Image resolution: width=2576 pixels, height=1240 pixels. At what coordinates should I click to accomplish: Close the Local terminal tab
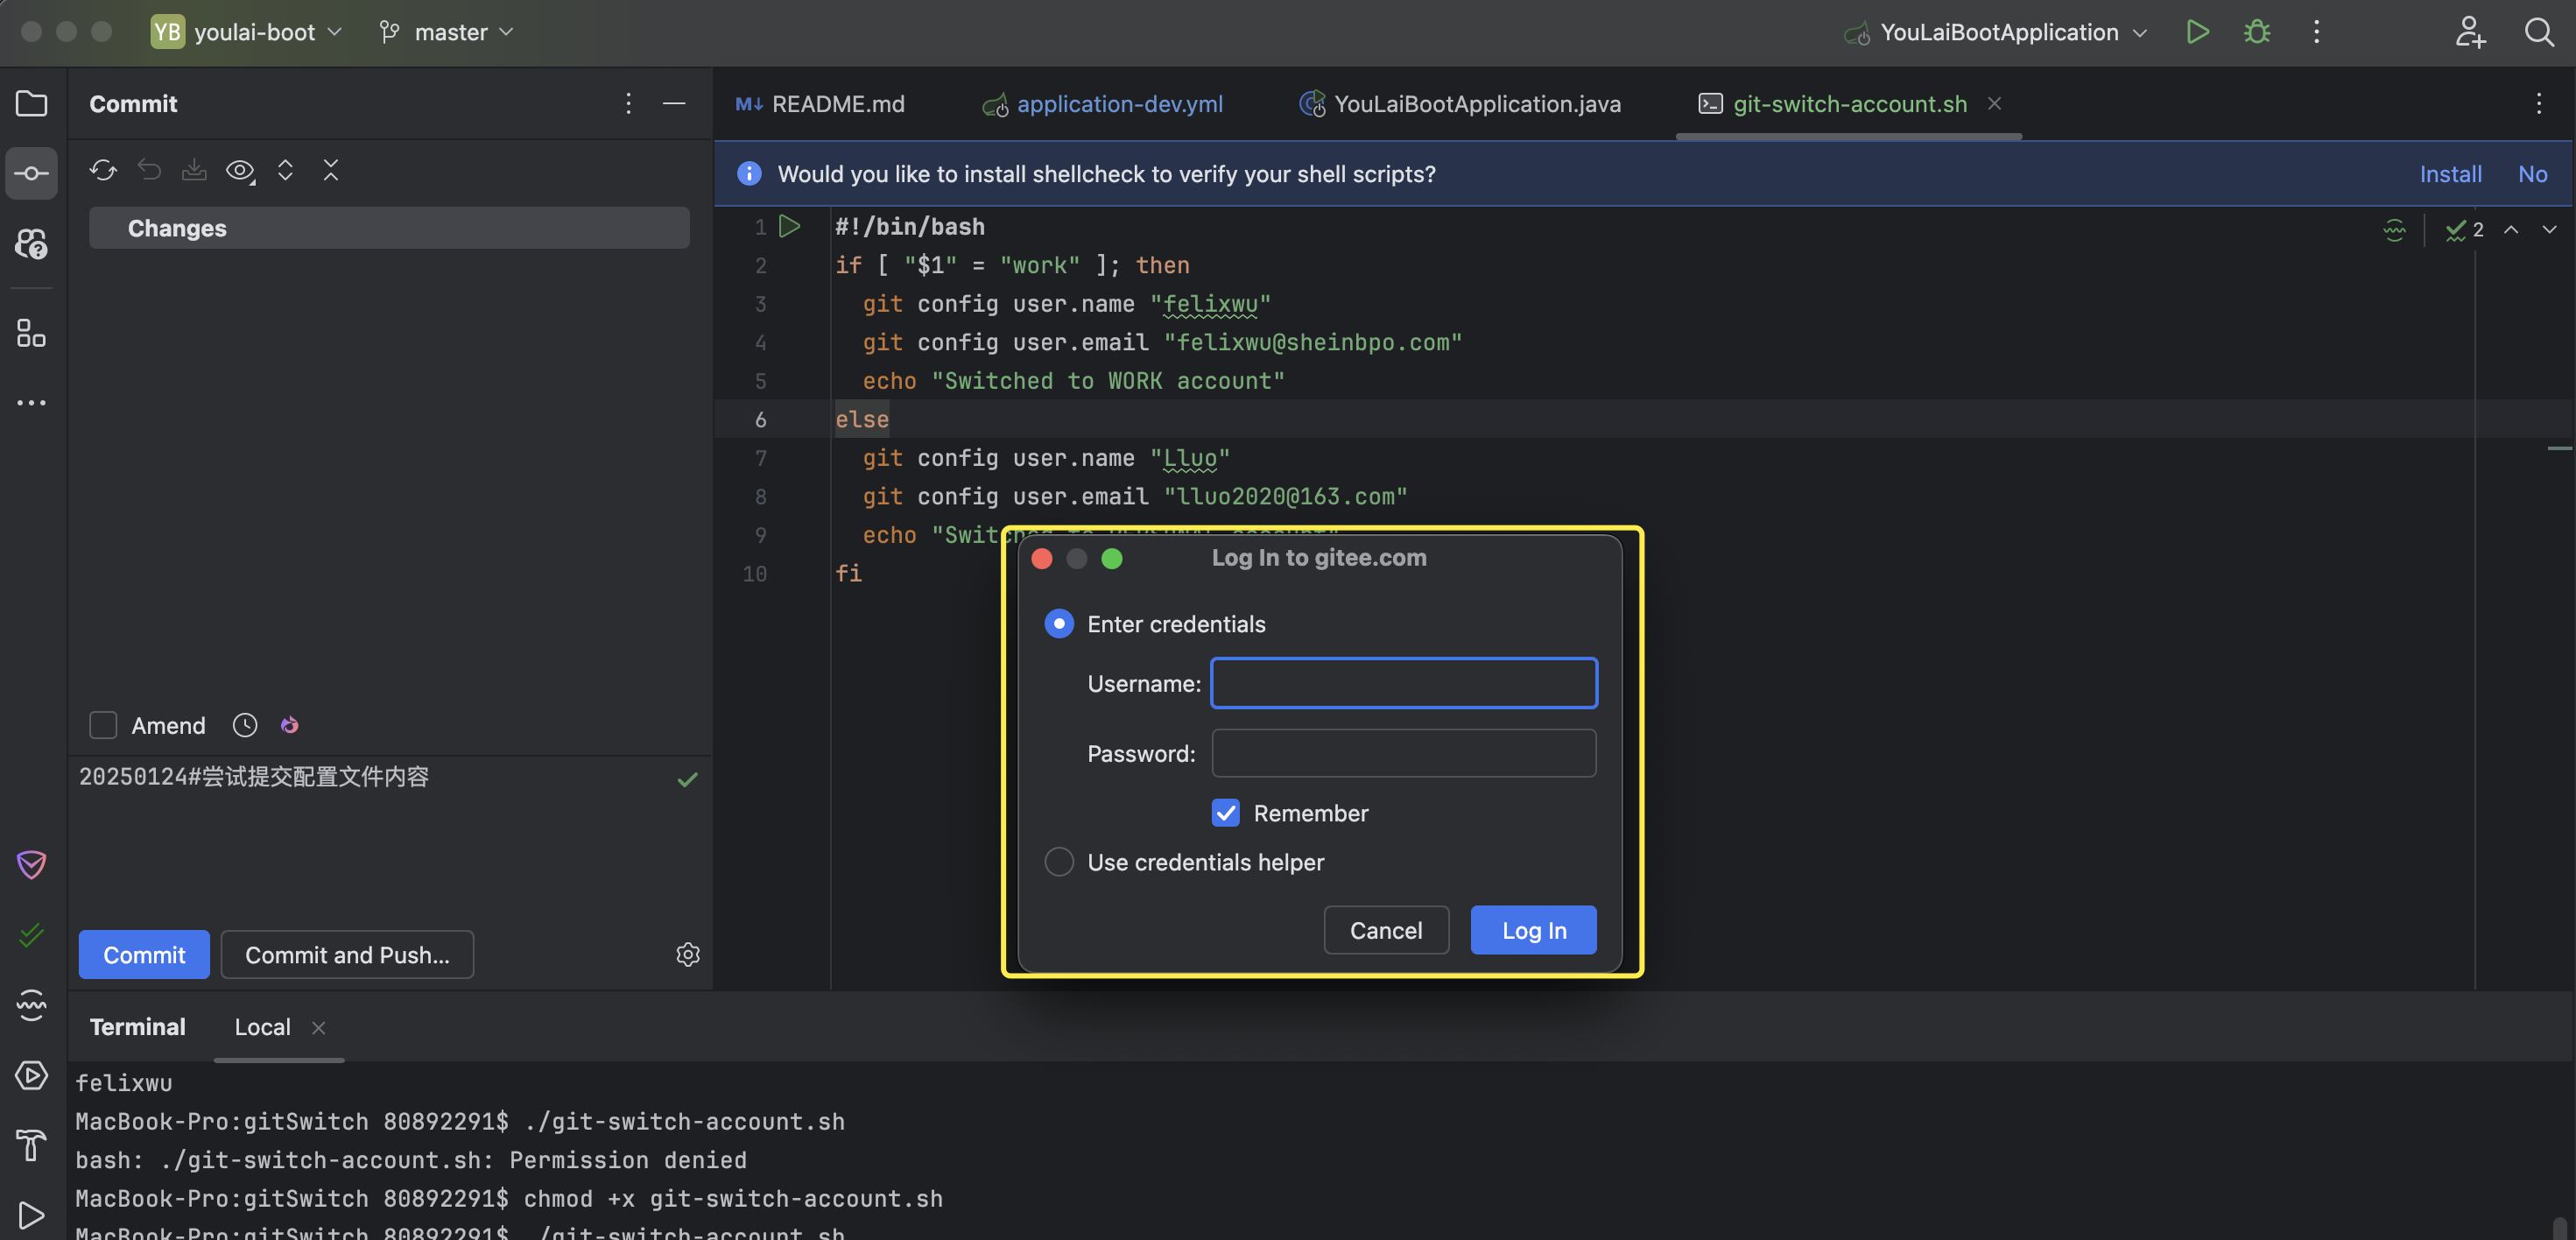click(x=319, y=1028)
